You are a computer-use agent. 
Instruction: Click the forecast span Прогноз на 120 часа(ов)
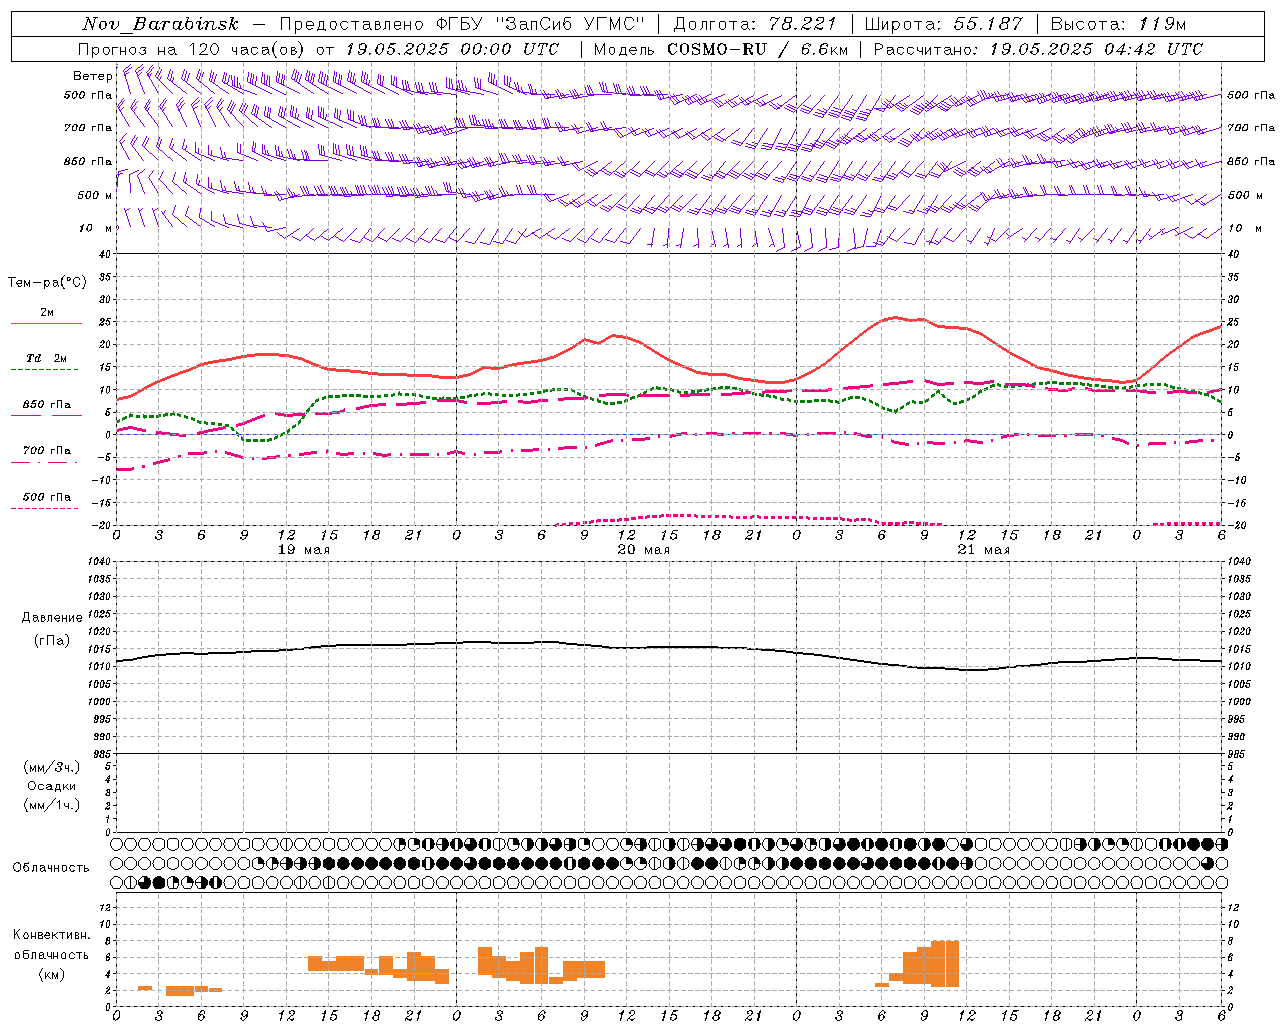(192, 49)
